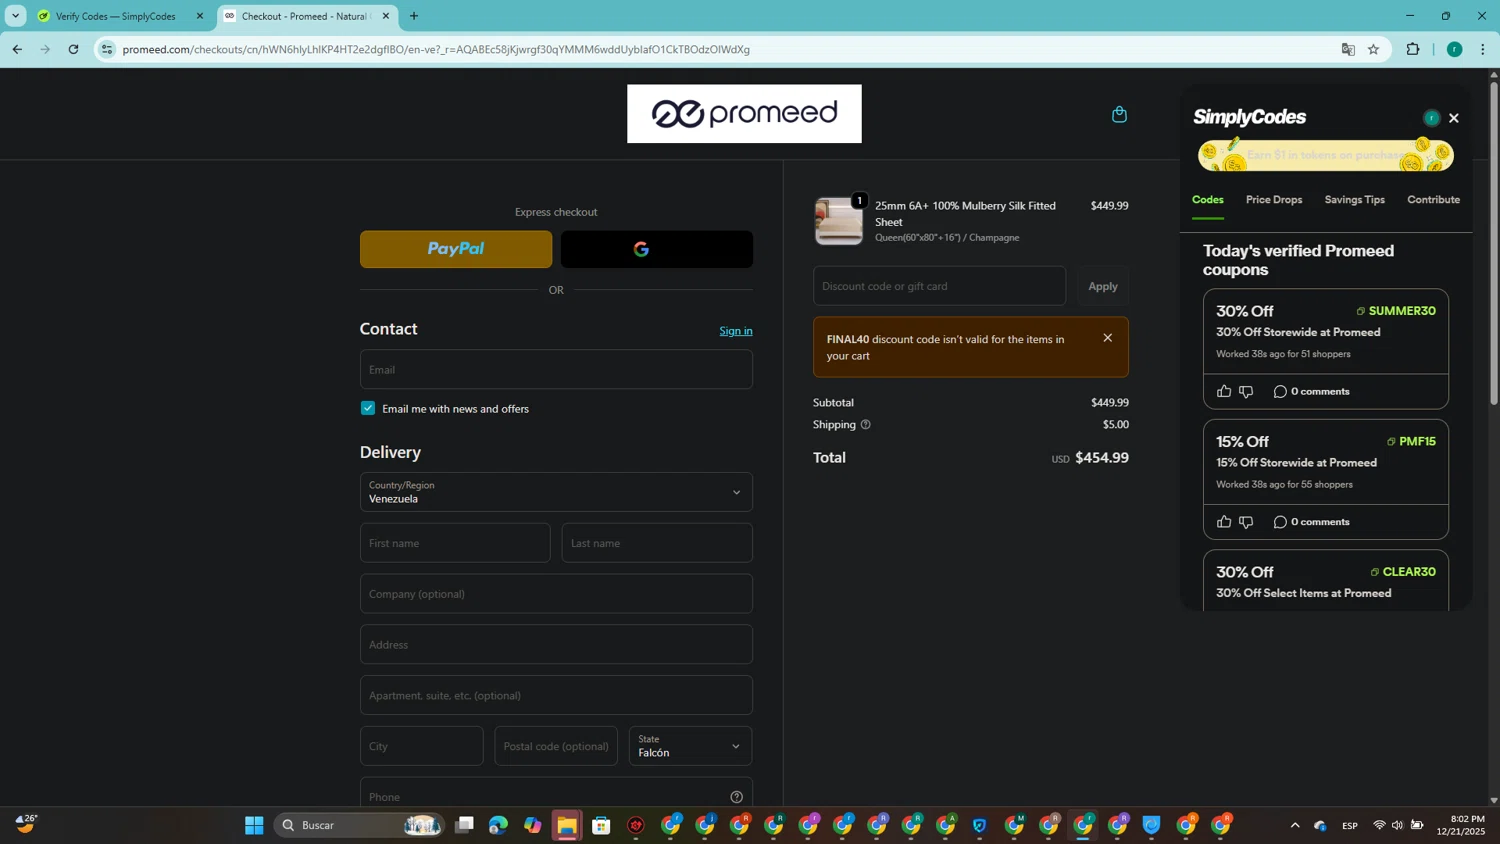Open the shopping bag cart icon
1500x844 pixels.
1119,114
